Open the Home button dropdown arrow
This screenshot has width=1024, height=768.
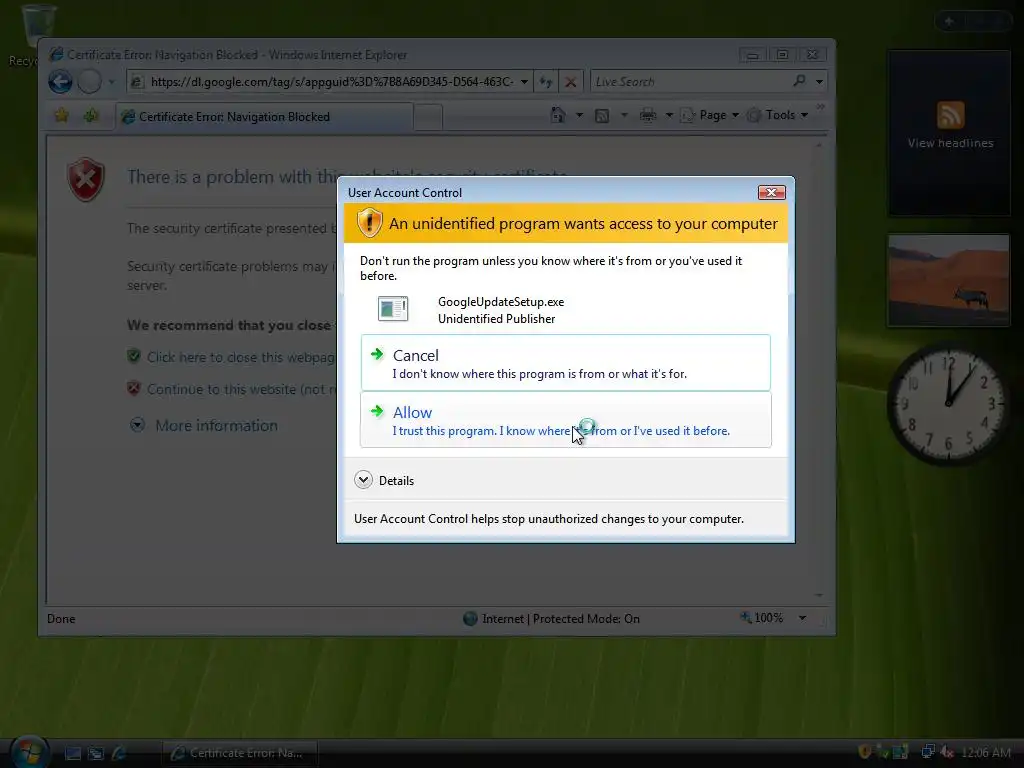coord(579,116)
